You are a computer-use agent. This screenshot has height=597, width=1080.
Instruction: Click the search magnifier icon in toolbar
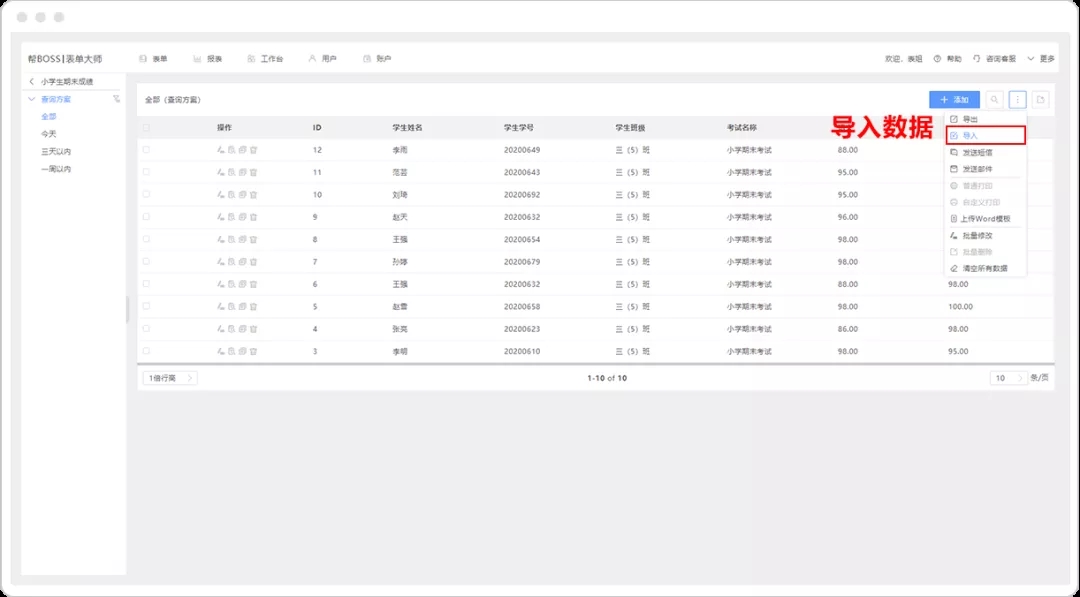(994, 100)
